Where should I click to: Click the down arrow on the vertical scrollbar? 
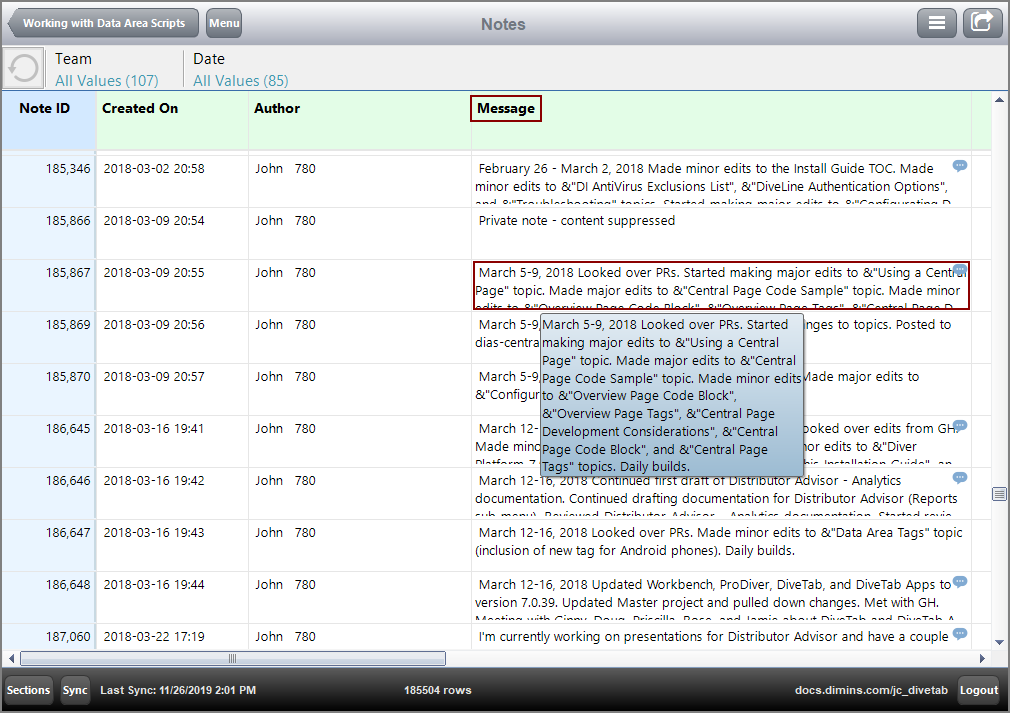[1000, 644]
